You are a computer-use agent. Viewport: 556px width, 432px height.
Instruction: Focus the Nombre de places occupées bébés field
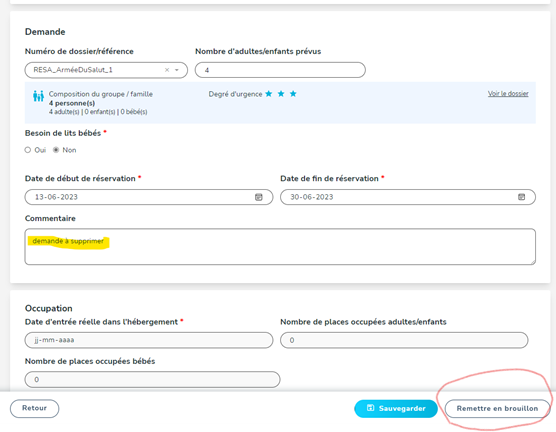tap(152, 380)
